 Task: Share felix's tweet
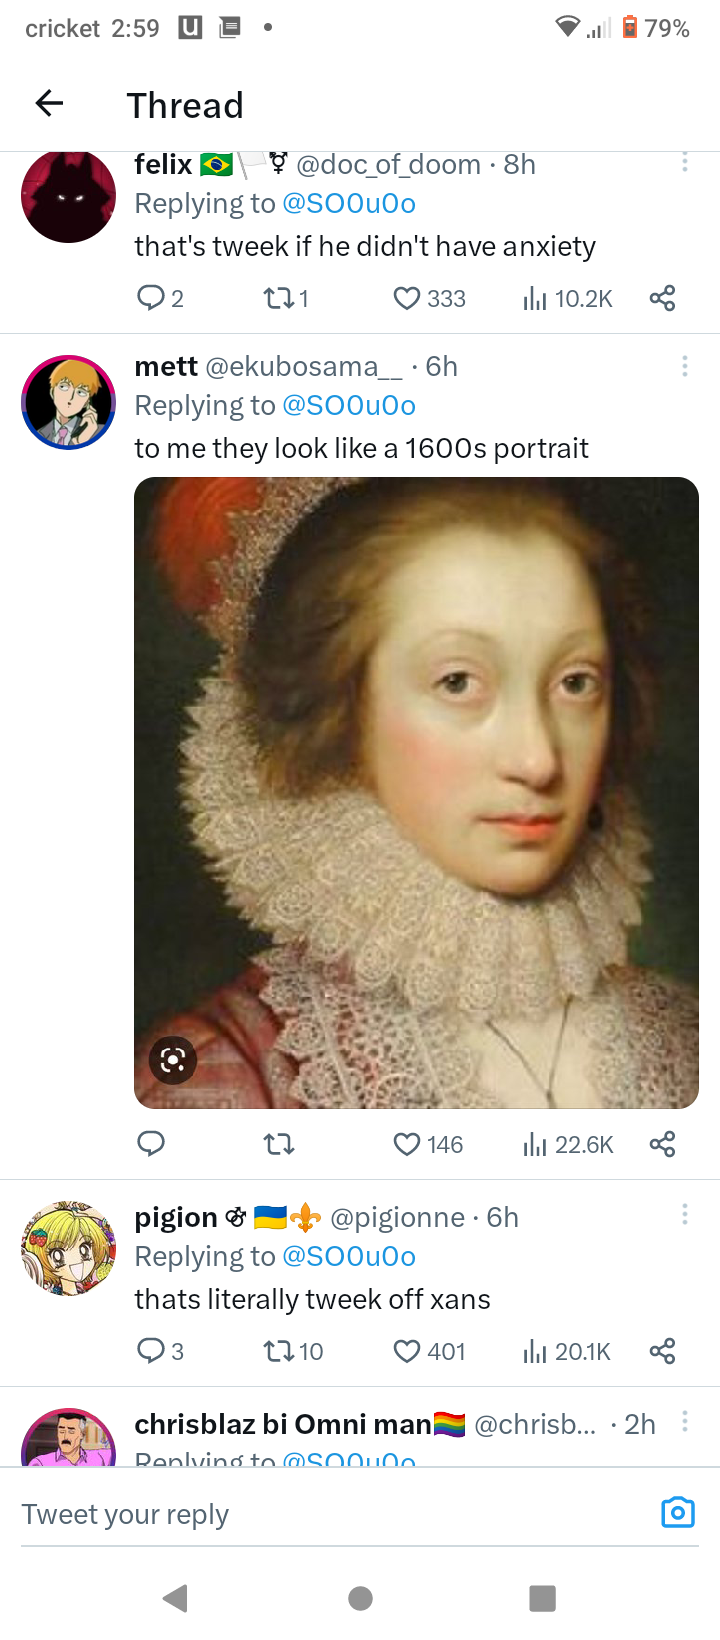tap(662, 298)
